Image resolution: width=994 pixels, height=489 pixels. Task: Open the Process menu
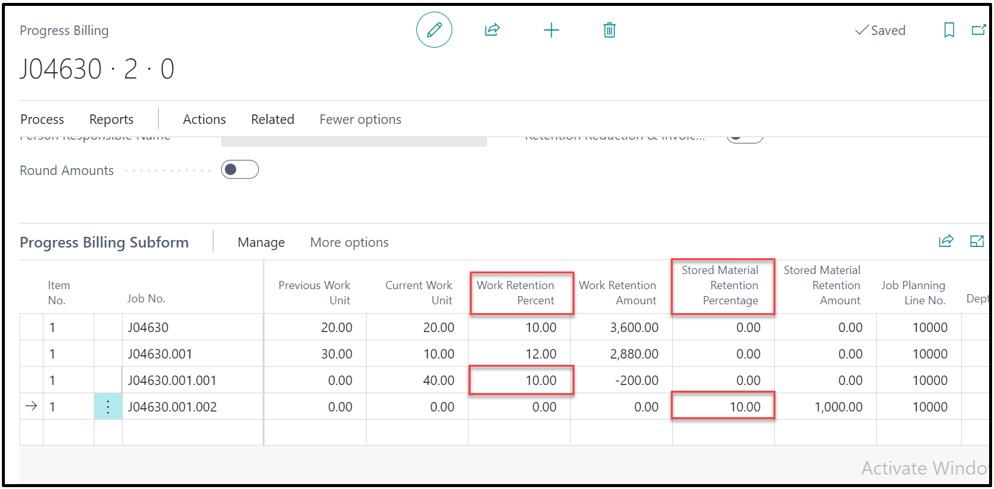pyautogui.click(x=42, y=119)
